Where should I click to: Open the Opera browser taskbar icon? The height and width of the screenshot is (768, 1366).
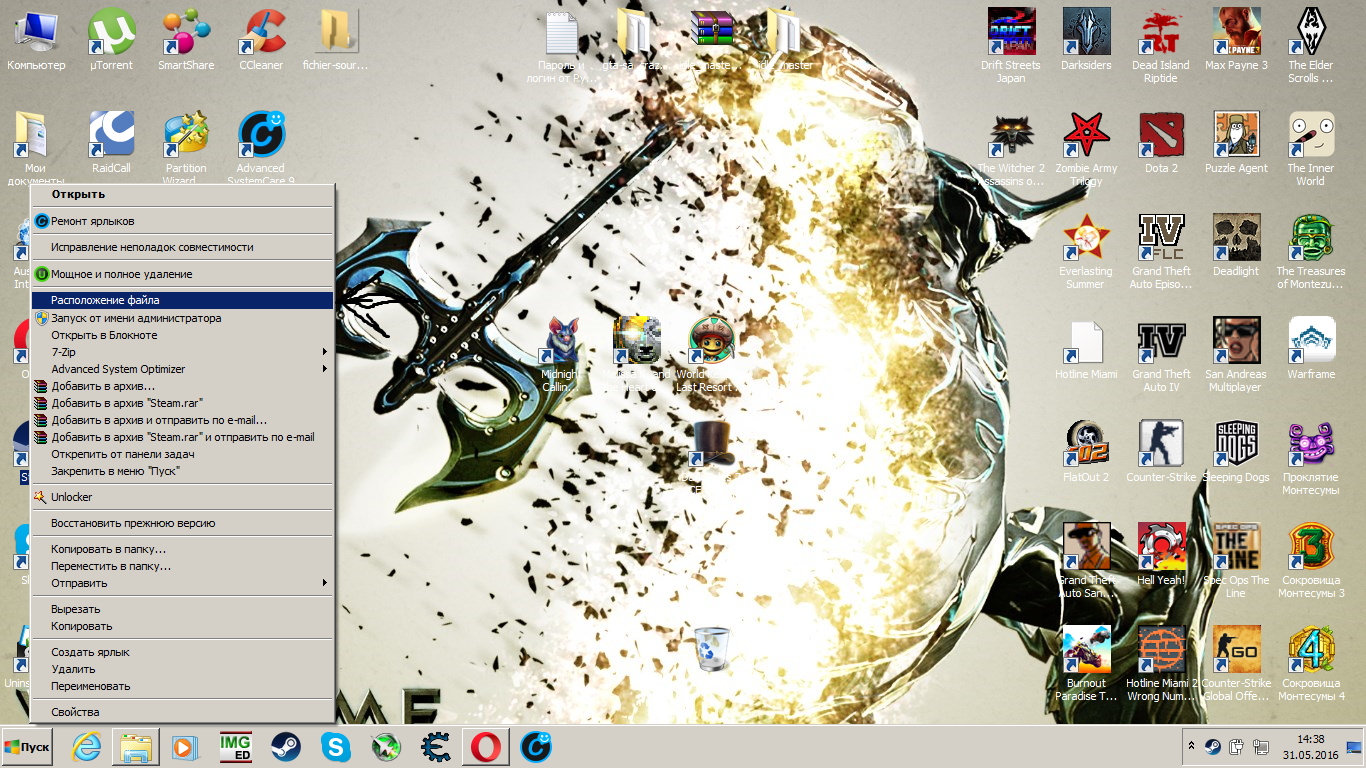pos(487,747)
